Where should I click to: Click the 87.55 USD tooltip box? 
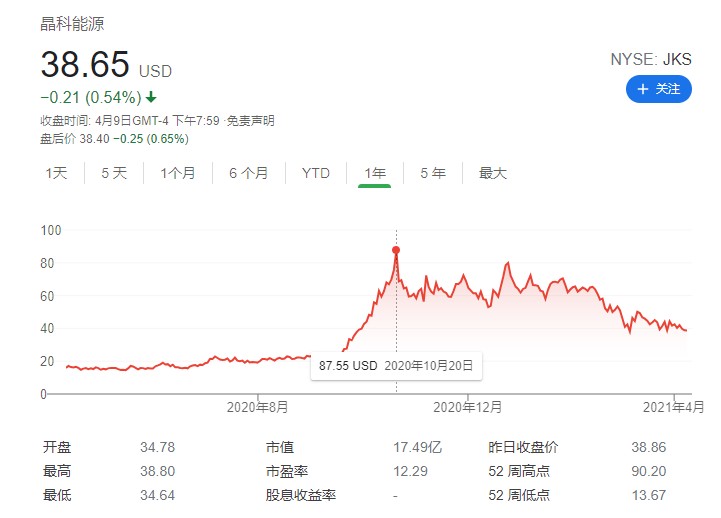coord(396,366)
